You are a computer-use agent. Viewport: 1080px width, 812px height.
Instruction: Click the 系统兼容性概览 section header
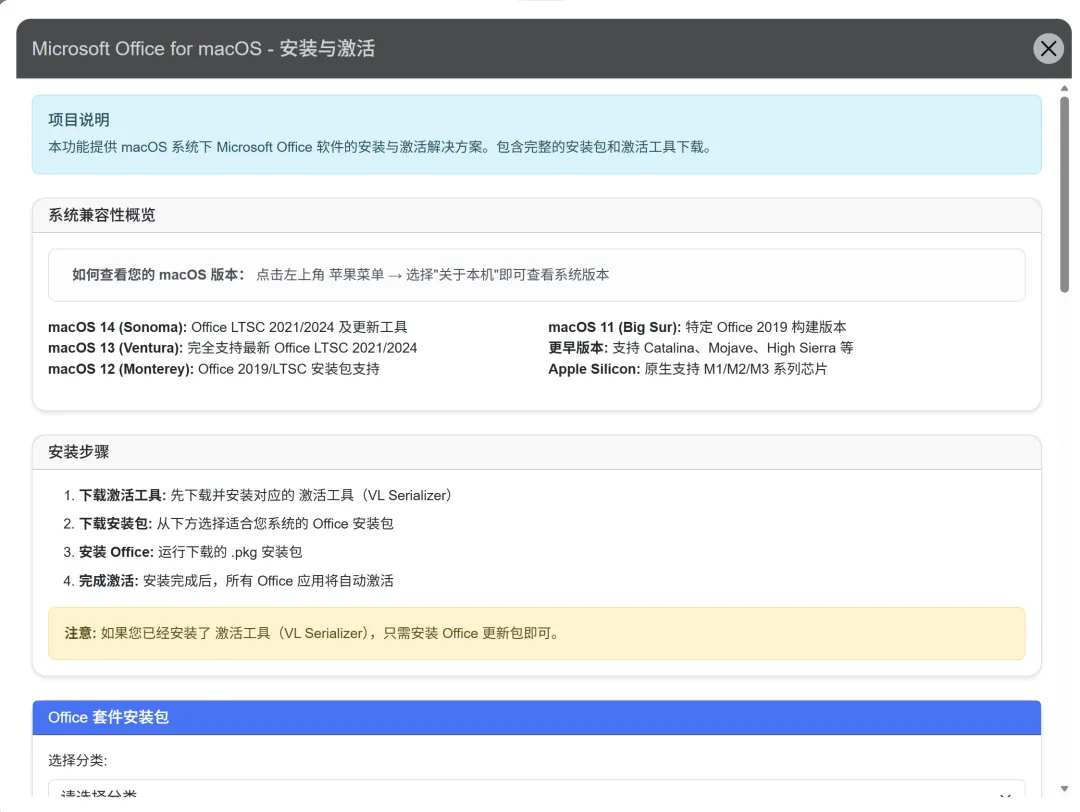[x=537, y=215]
